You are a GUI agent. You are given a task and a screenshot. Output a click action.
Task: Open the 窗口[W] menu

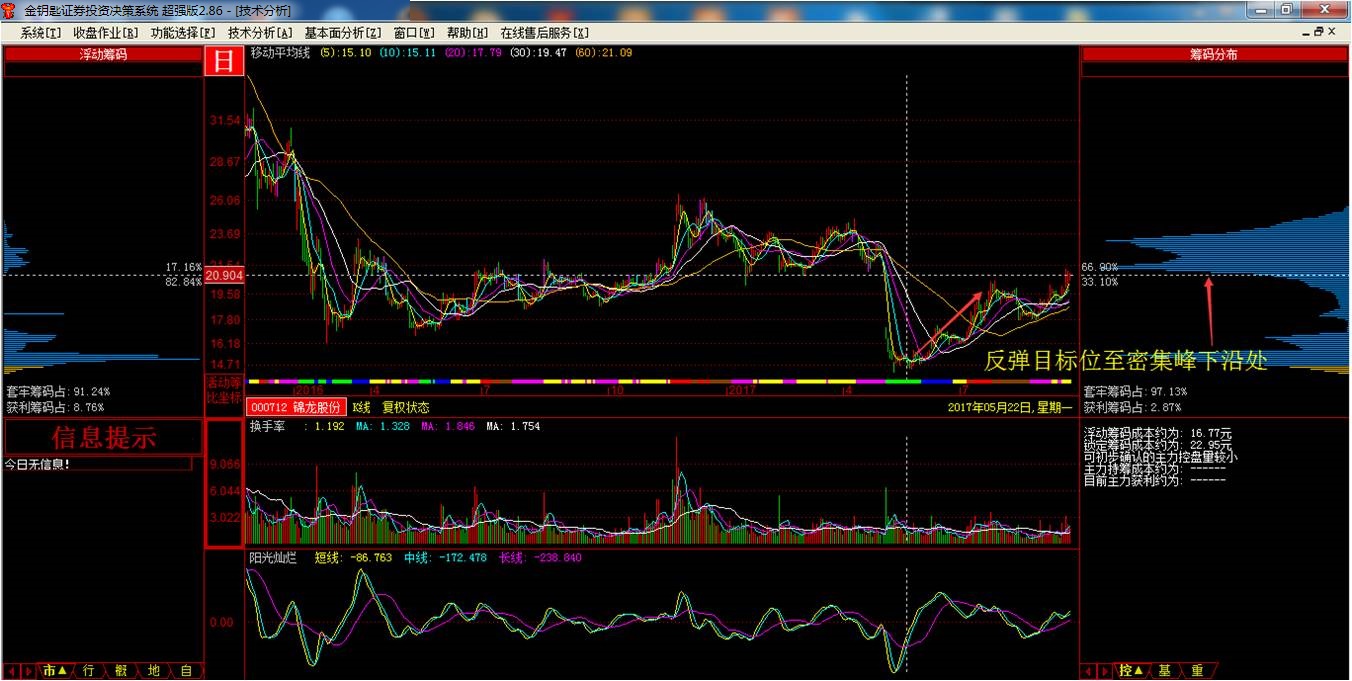pos(414,32)
